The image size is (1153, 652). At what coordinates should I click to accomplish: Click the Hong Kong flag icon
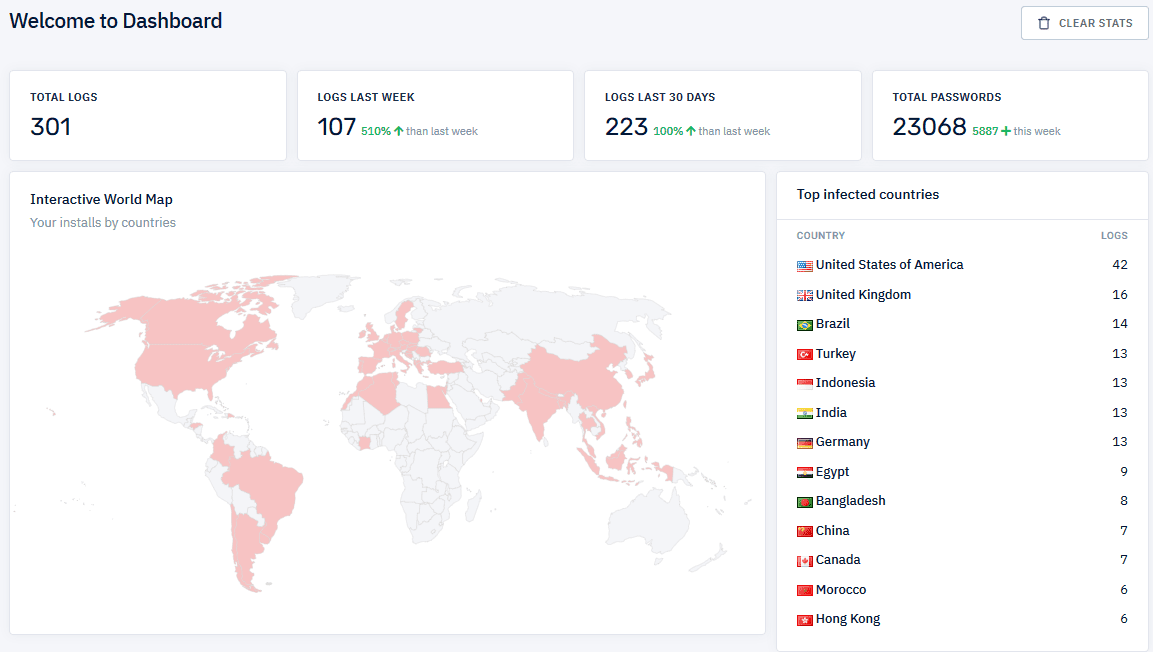point(805,620)
